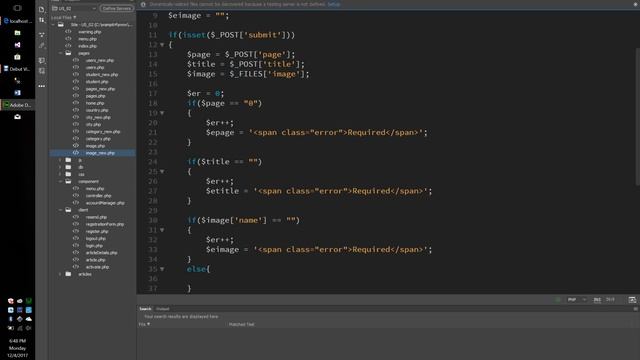This screenshot has width=640, height=360.
Task: Click Remove Comment toolbar icon
Action: pos(42,71)
